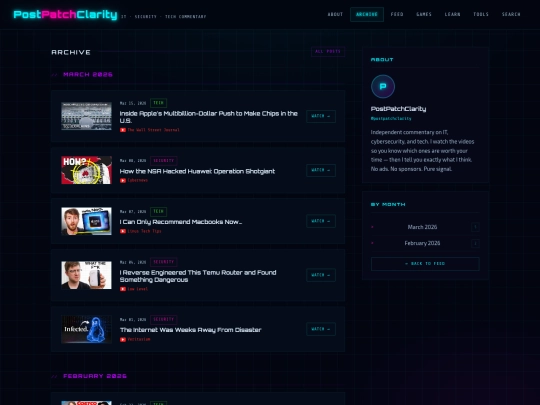540x405 pixels.
Task: Open title The Internet Was Weeks Away
Action: (x=190, y=330)
